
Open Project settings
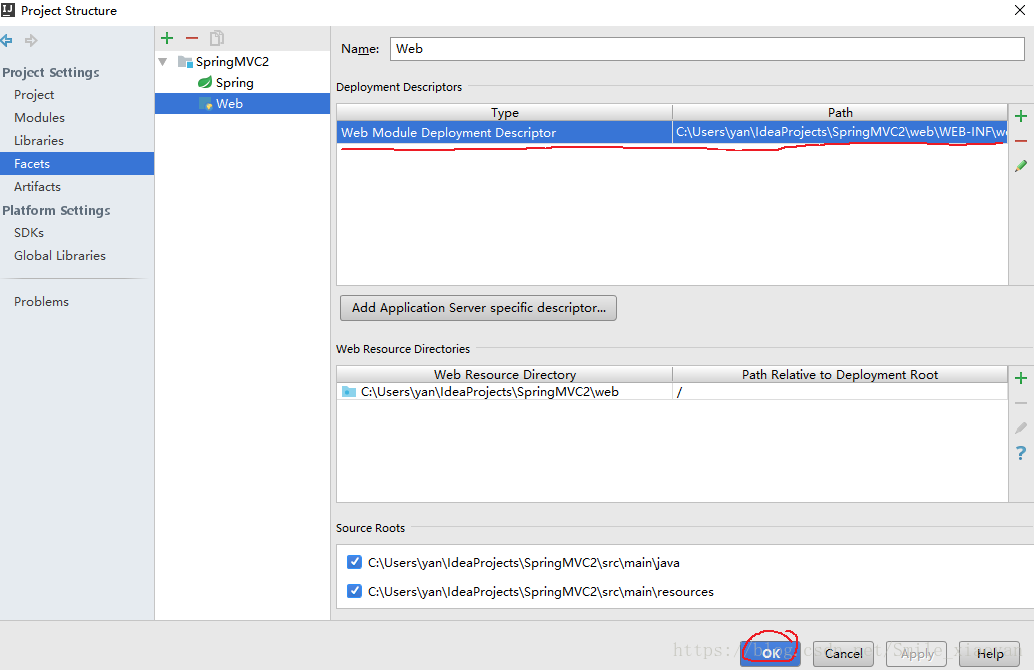click(x=34, y=94)
